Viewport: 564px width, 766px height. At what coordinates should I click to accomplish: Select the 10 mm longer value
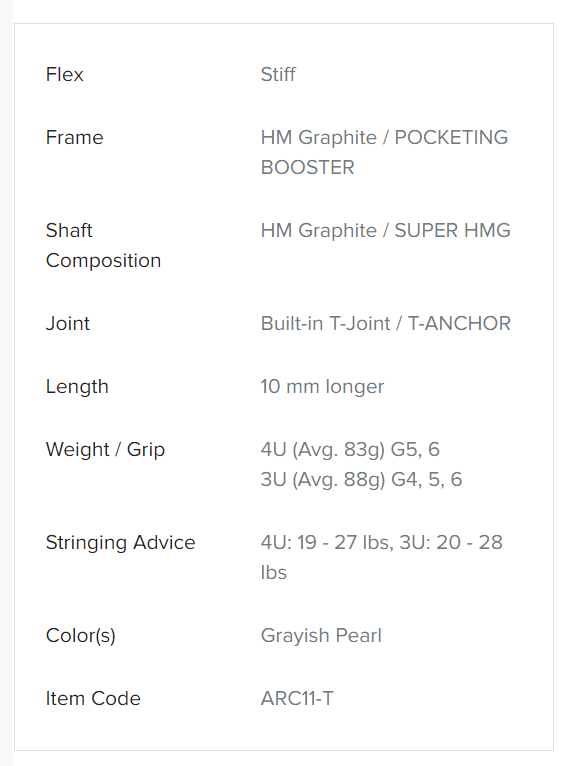(322, 387)
